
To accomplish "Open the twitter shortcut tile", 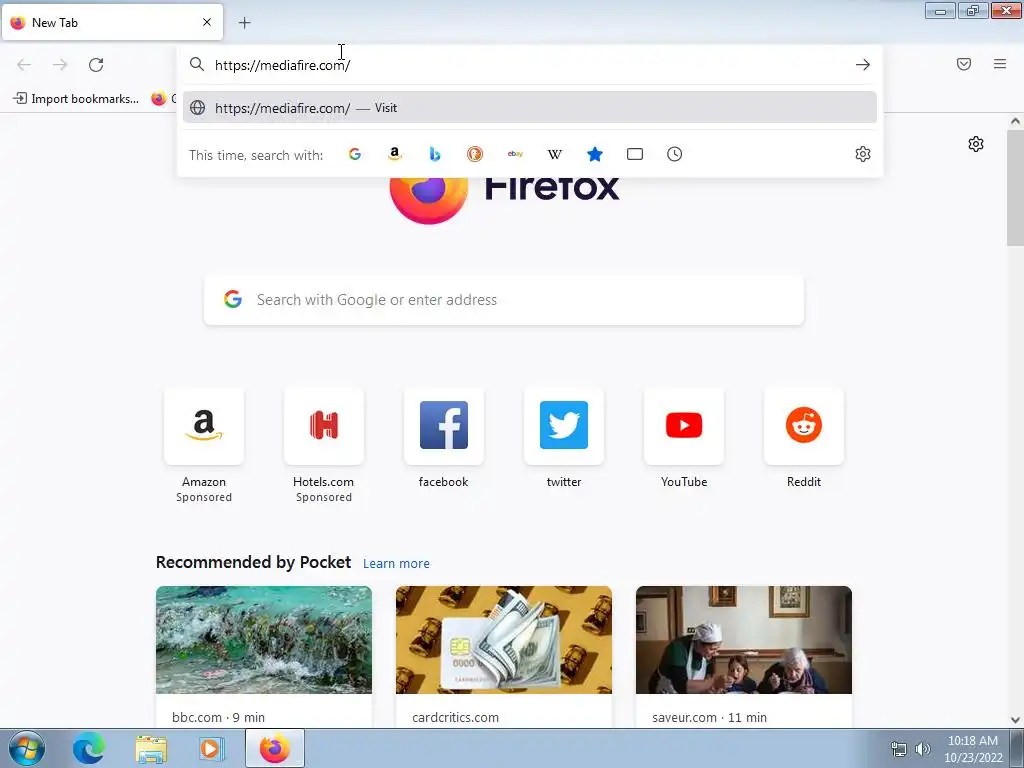I will [564, 426].
